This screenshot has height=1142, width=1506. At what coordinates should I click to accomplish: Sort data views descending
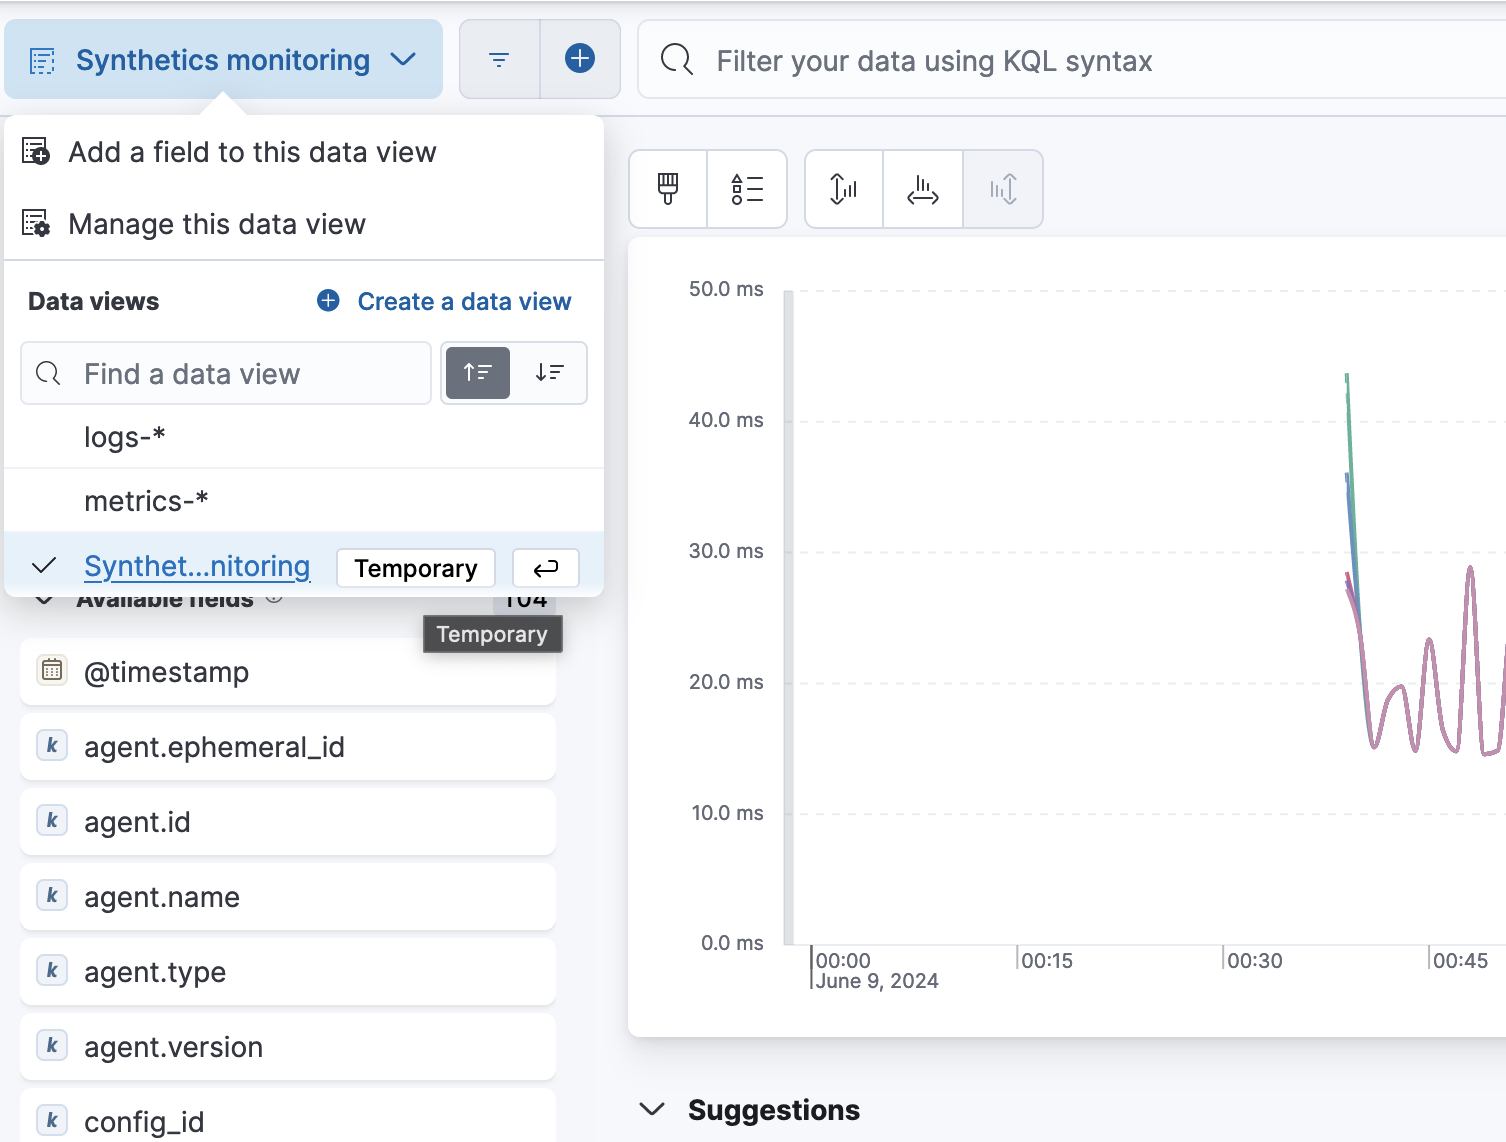point(550,373)
